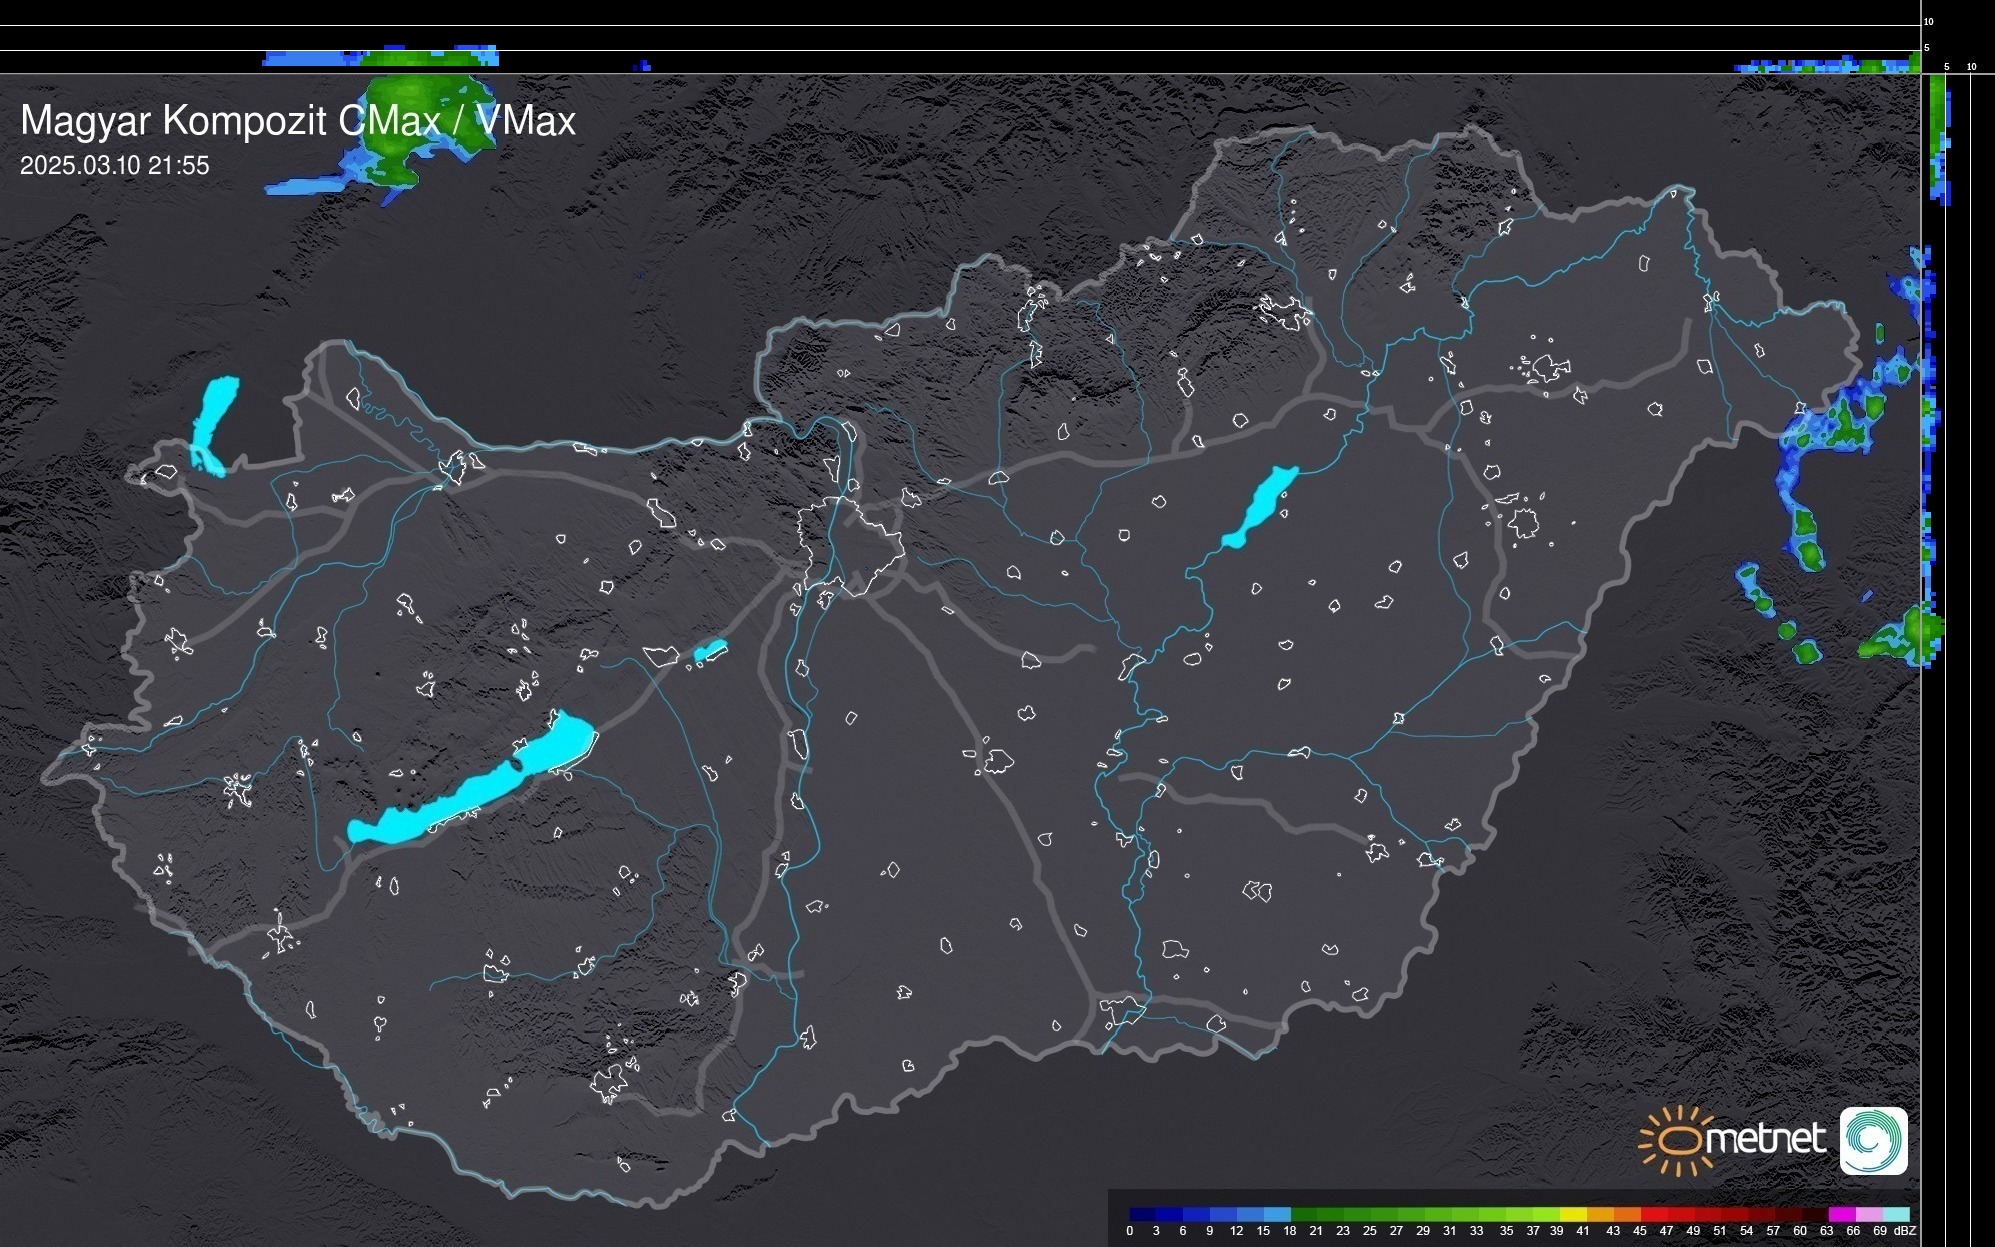1995x1247 pixels.
Task: Click the yellow 39-41 dBZ color swatch
Action: (x=1573, y=1214)
